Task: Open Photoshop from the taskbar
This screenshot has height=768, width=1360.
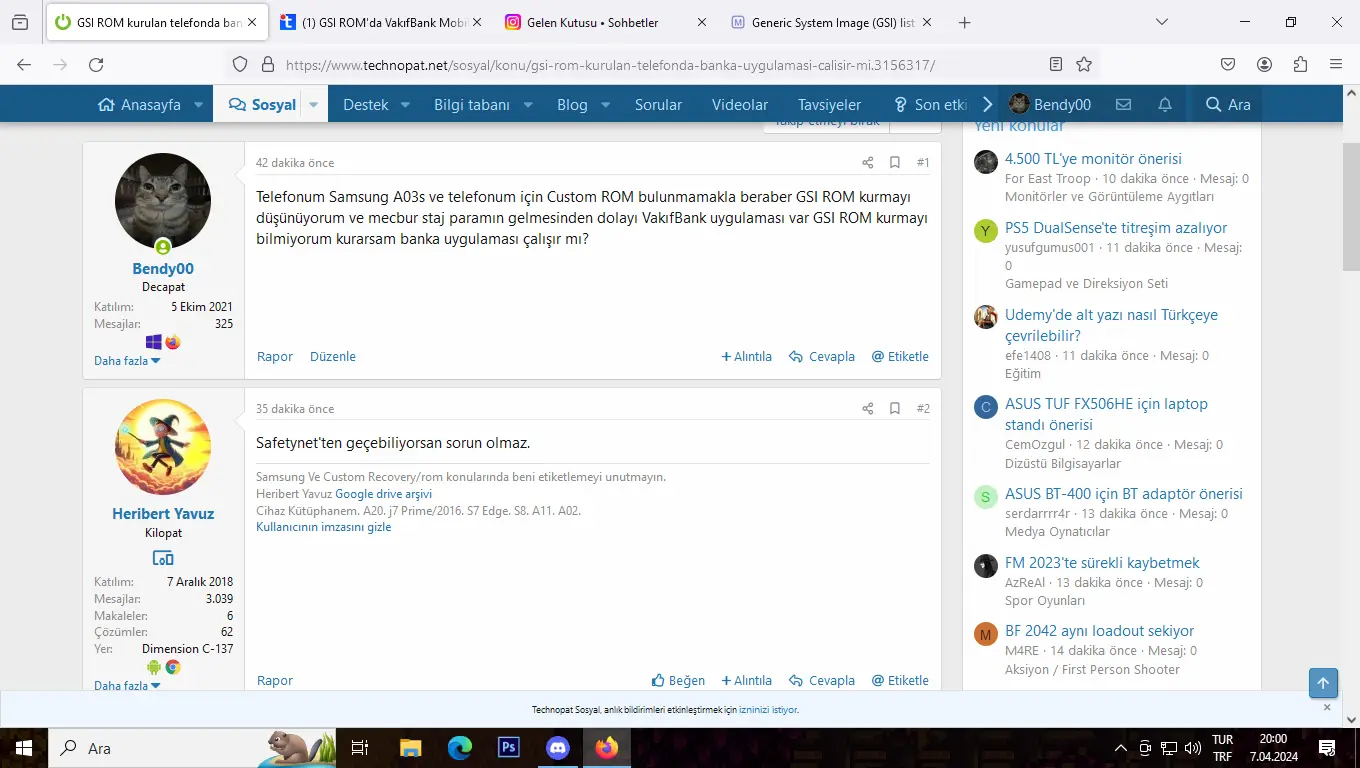Action: (x=508, y=748)
